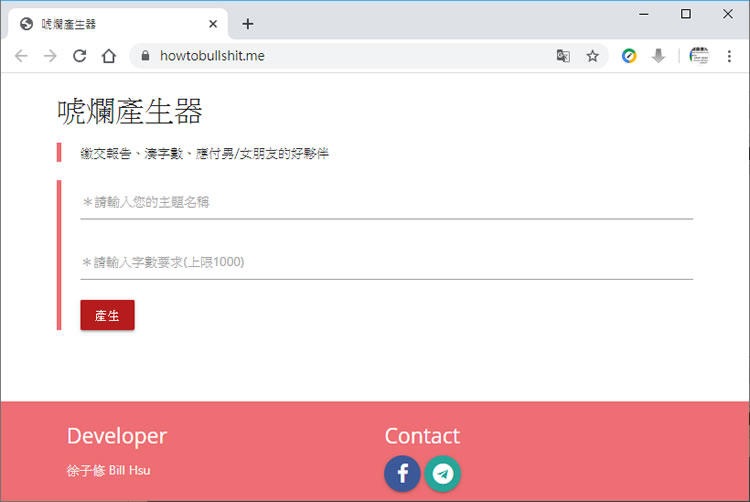Open a new browser tab
This screenshot has width=750, height=502.
[247, 24]
